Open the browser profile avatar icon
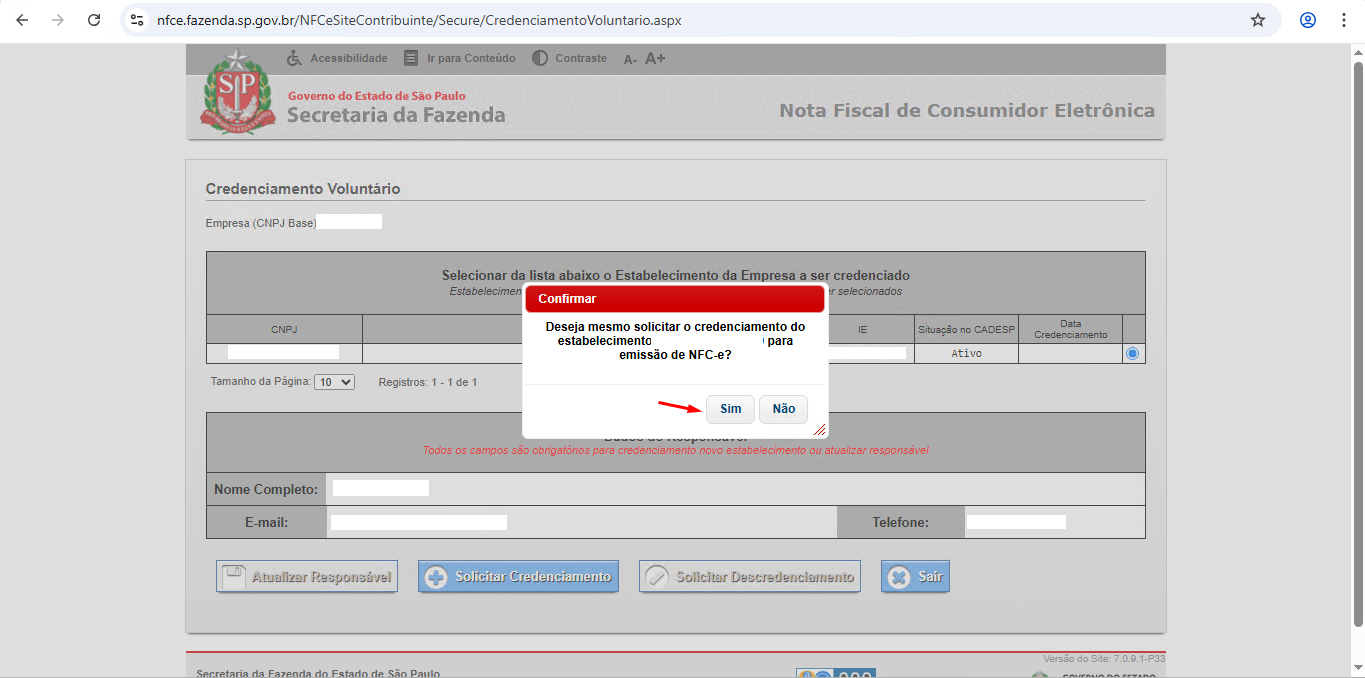Viewport: 1365px width, 678px height. (1307, 20)
